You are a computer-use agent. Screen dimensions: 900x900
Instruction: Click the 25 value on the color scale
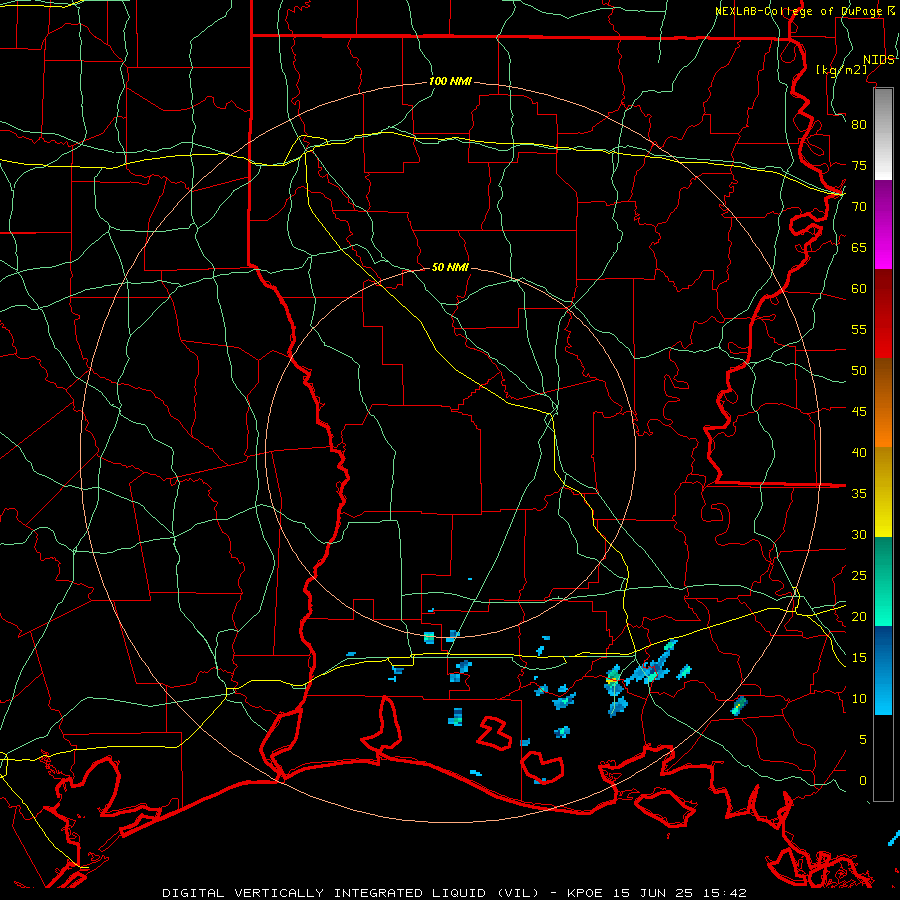pos(859,576)
